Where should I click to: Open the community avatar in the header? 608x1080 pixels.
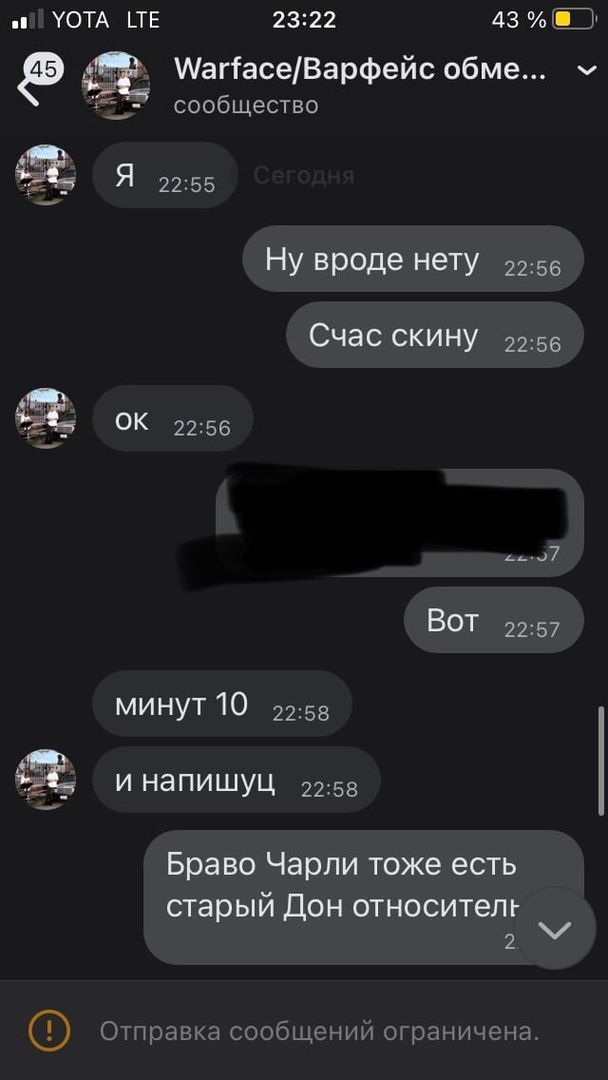116,85
